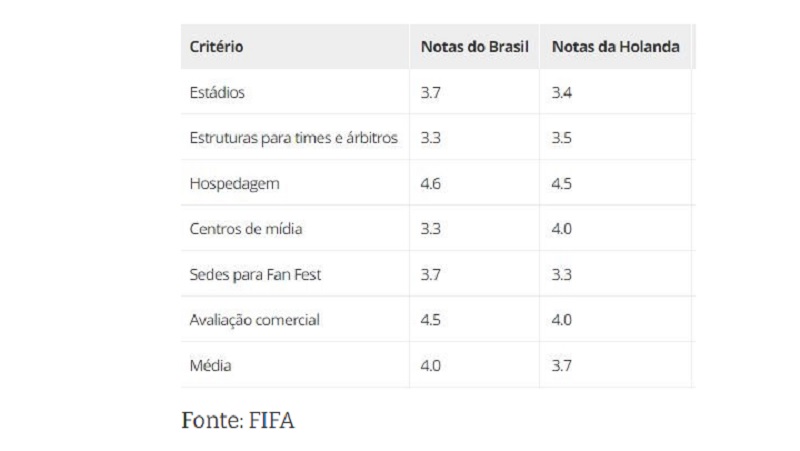
Task: Click the Média row label
Action: click(210, 366)
